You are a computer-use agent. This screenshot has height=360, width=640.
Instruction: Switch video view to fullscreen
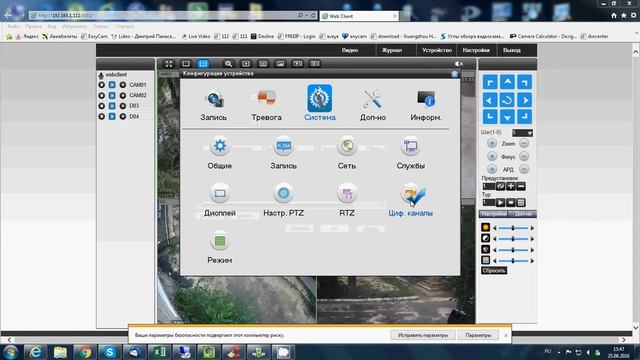coord(169,64)
